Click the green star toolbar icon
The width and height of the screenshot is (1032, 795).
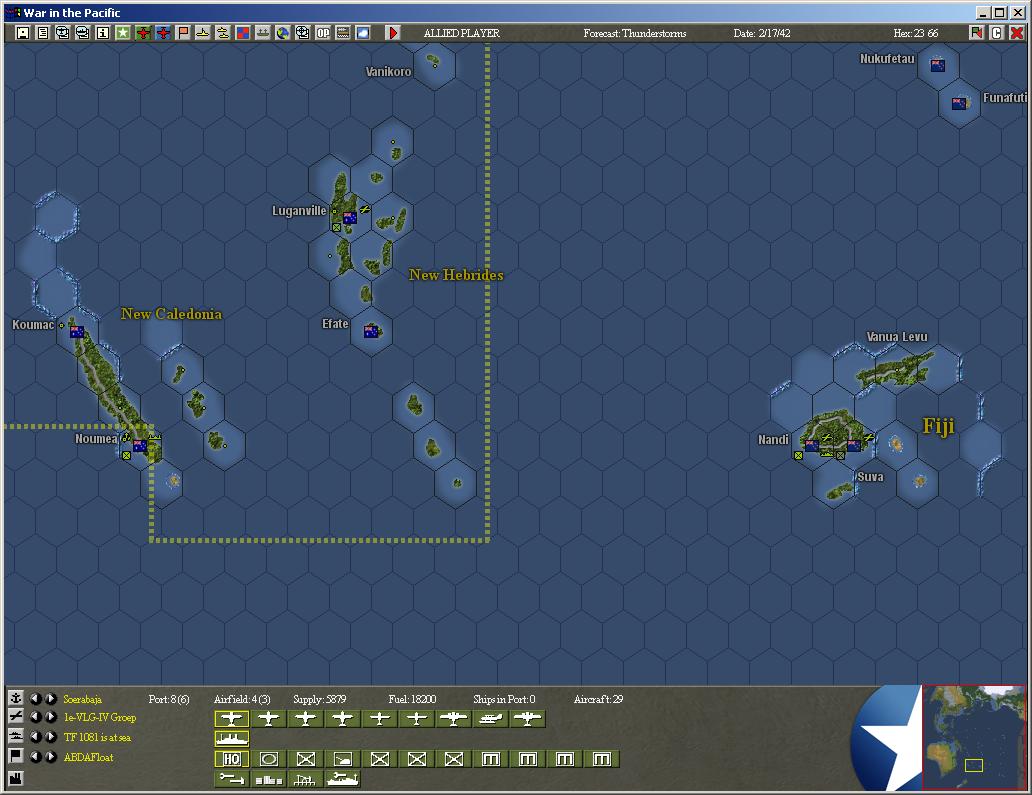pyautogui.click(x=123, y=33)
